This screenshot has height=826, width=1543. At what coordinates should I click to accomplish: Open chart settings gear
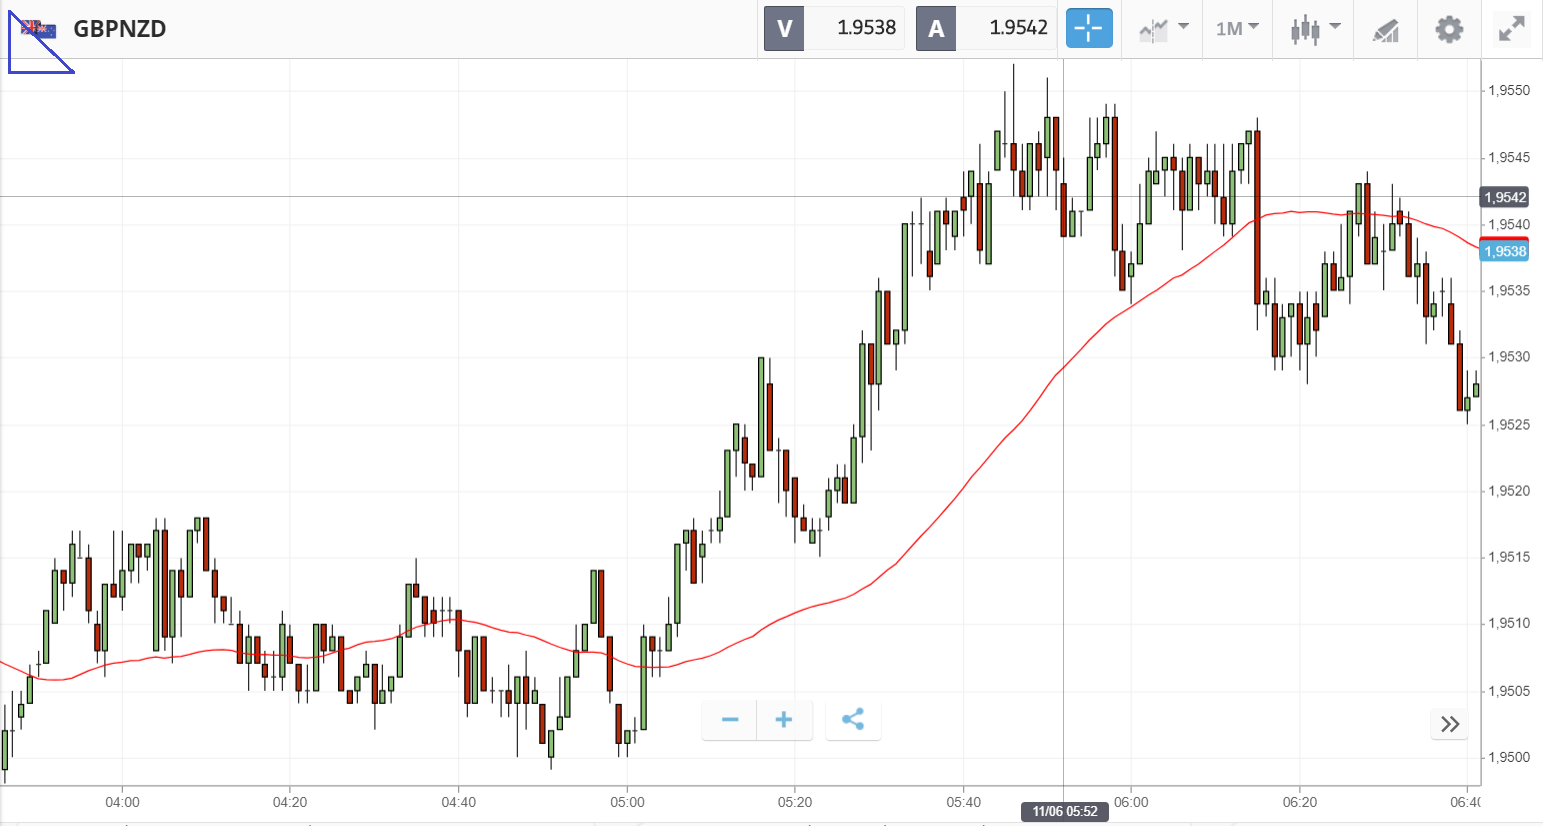[x=1449, y=29]
